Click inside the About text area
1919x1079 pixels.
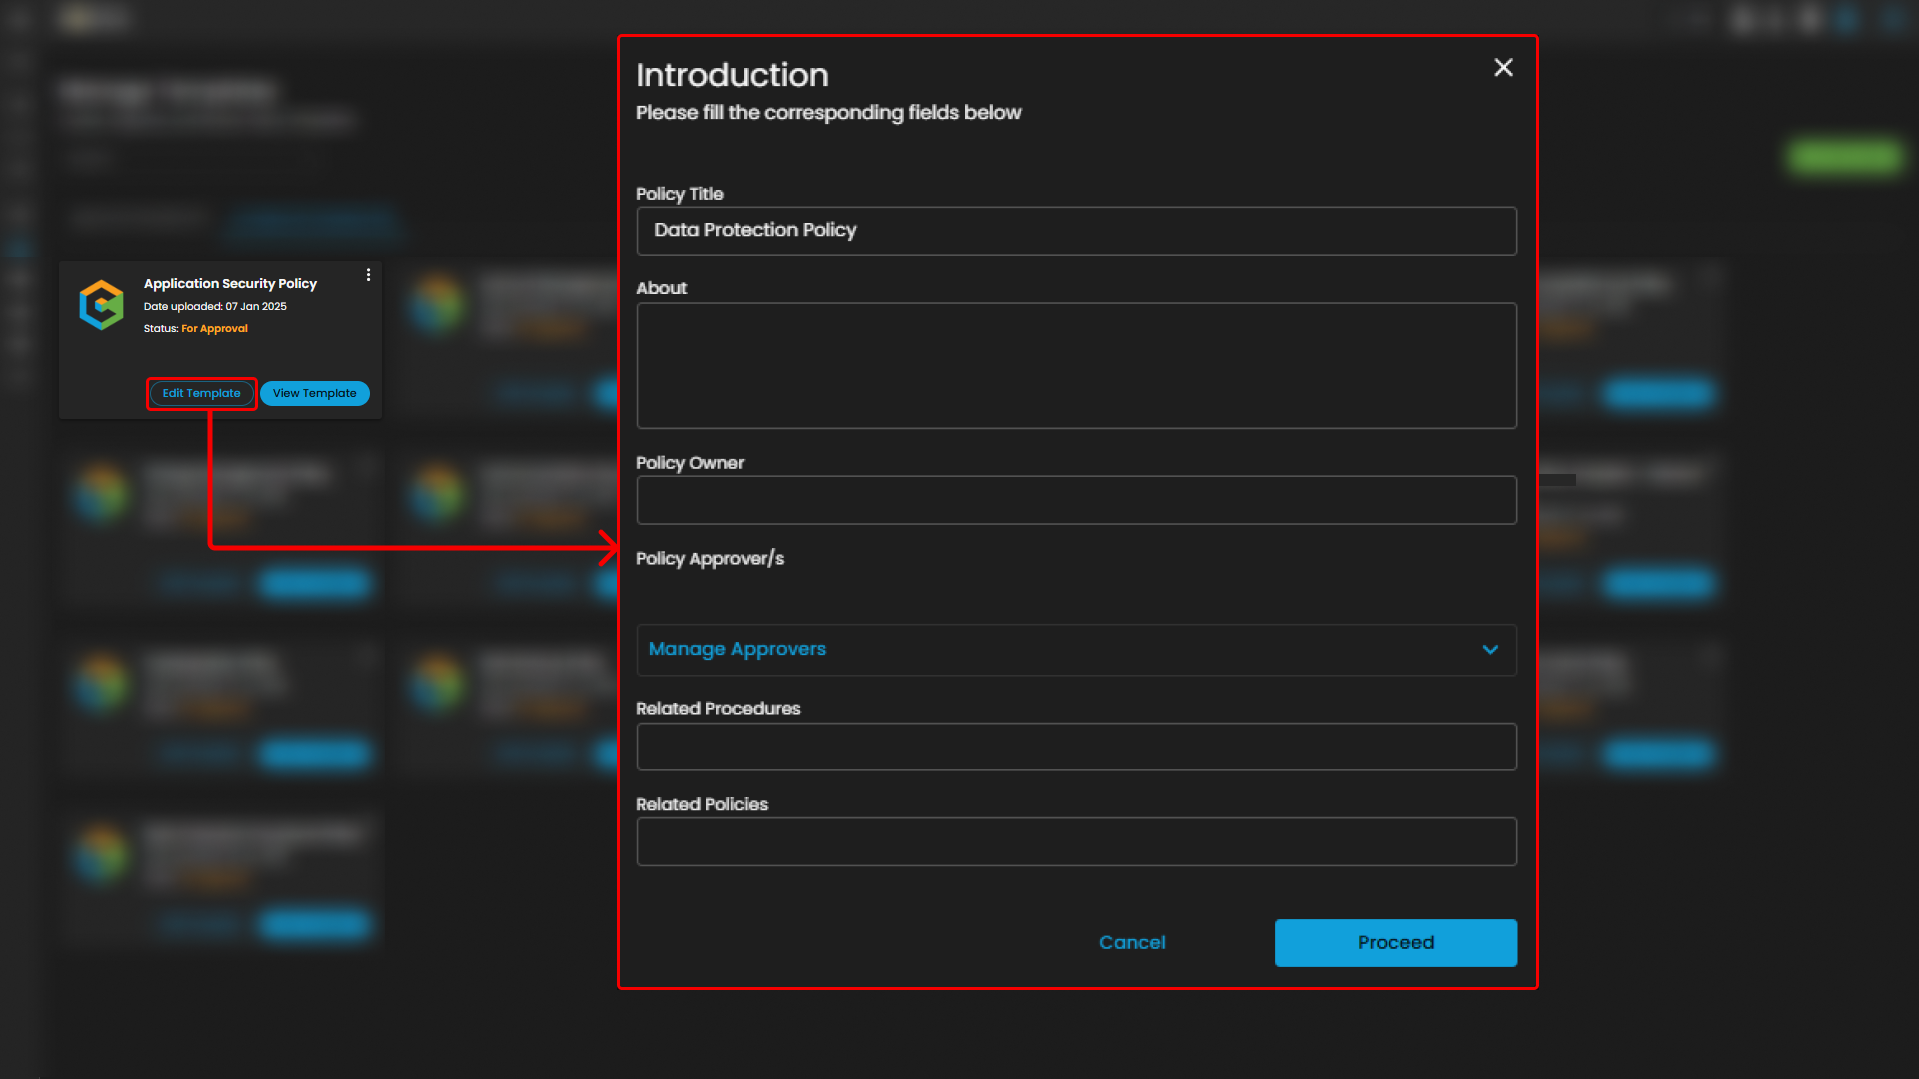tap(1076, 365)
